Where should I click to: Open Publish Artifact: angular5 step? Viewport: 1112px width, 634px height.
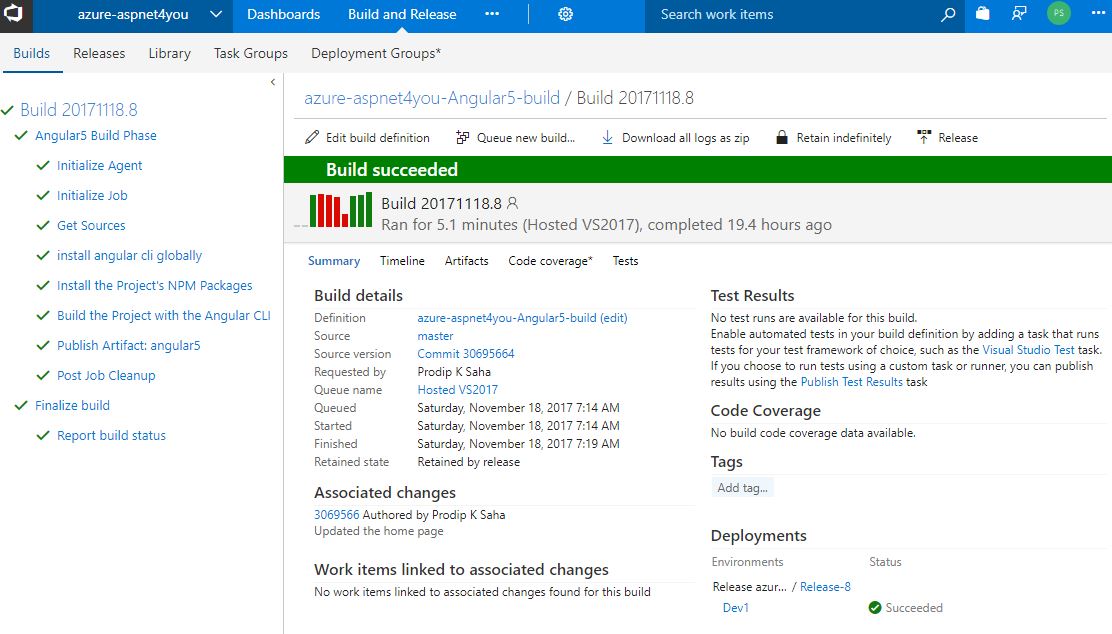(128, 345)
